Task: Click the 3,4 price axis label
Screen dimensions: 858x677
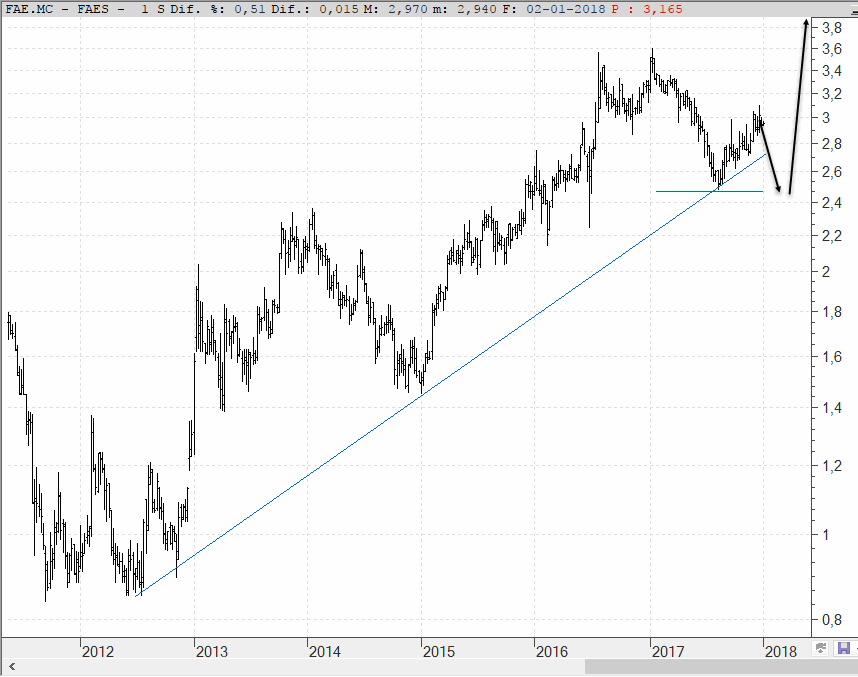Action: pos(832,71)
